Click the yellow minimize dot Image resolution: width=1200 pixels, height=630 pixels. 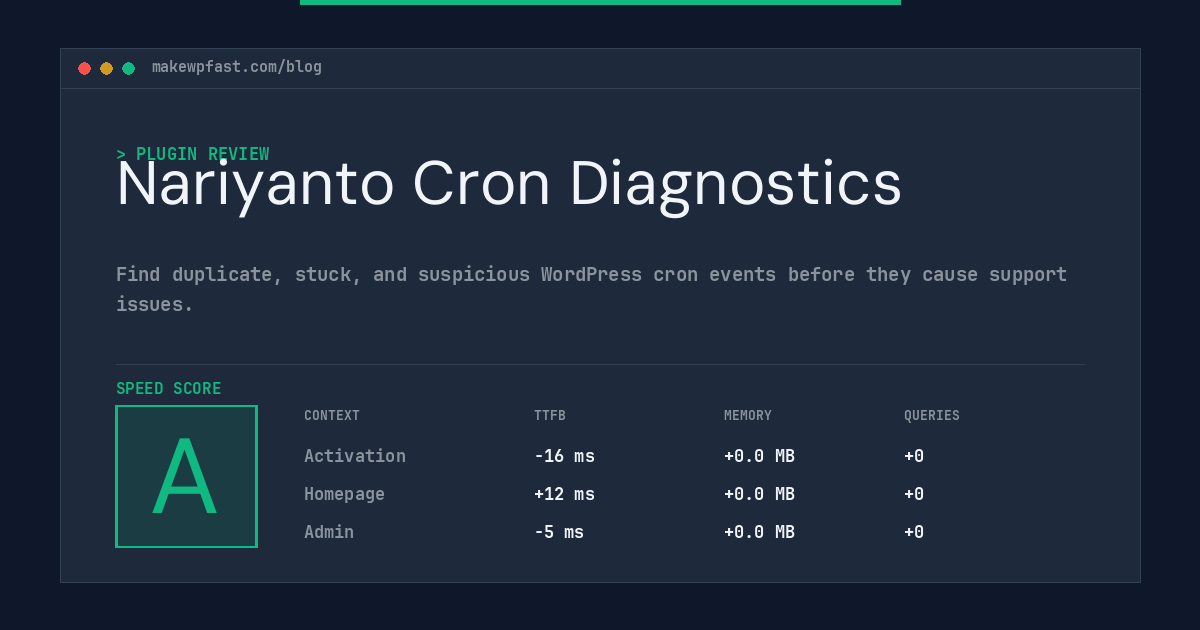[106, 68]
